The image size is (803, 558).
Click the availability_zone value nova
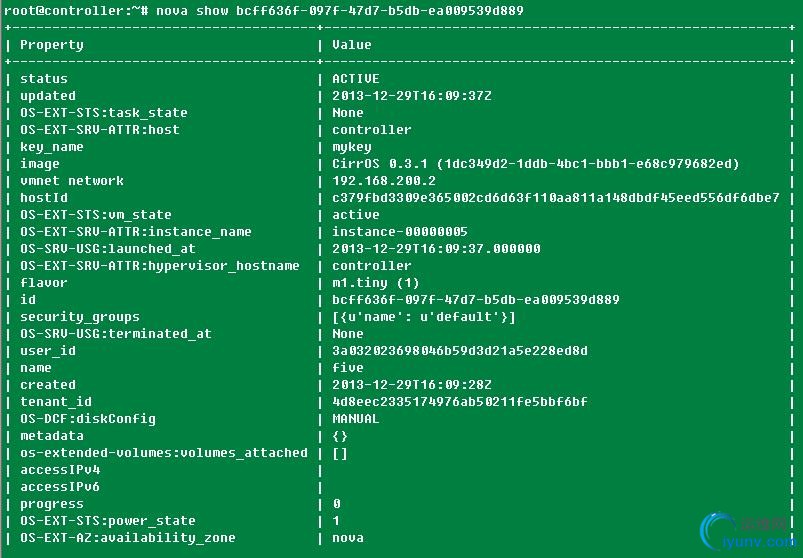click(348, 538)
